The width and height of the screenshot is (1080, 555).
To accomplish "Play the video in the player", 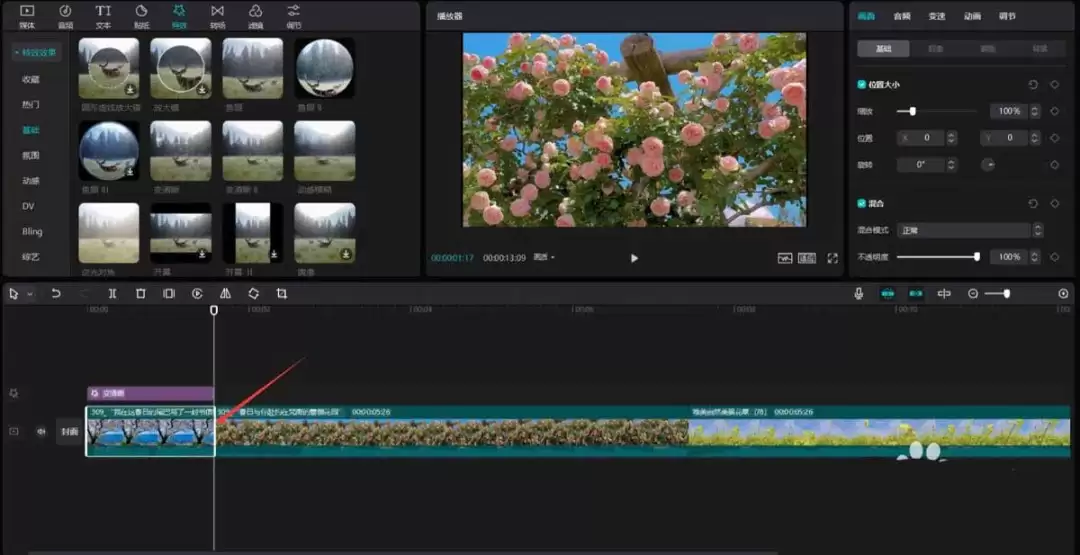I will click(634, 258).
